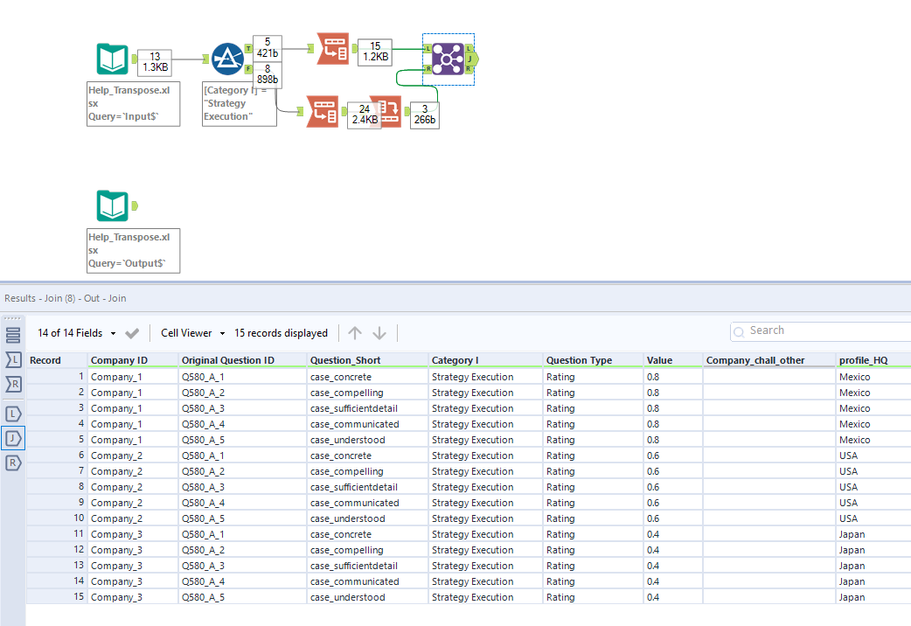Click Strategy Execution cell in record 13

pyautogui.click(x=486, y=566)
